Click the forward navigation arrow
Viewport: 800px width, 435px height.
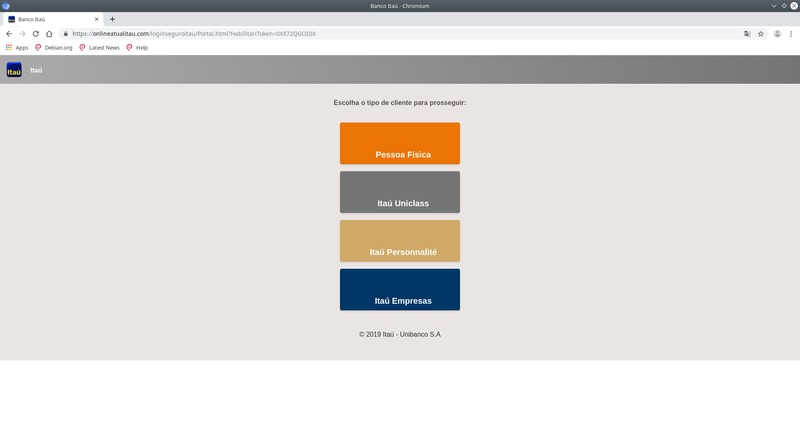point(22,34)
